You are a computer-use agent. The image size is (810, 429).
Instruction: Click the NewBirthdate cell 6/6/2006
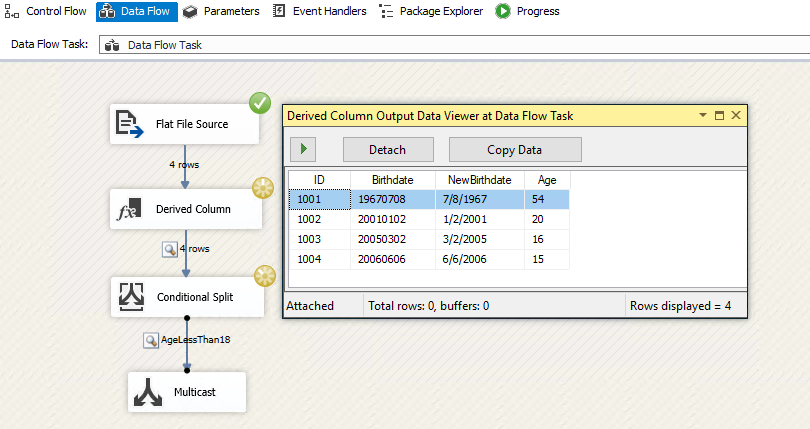(479, 259)
